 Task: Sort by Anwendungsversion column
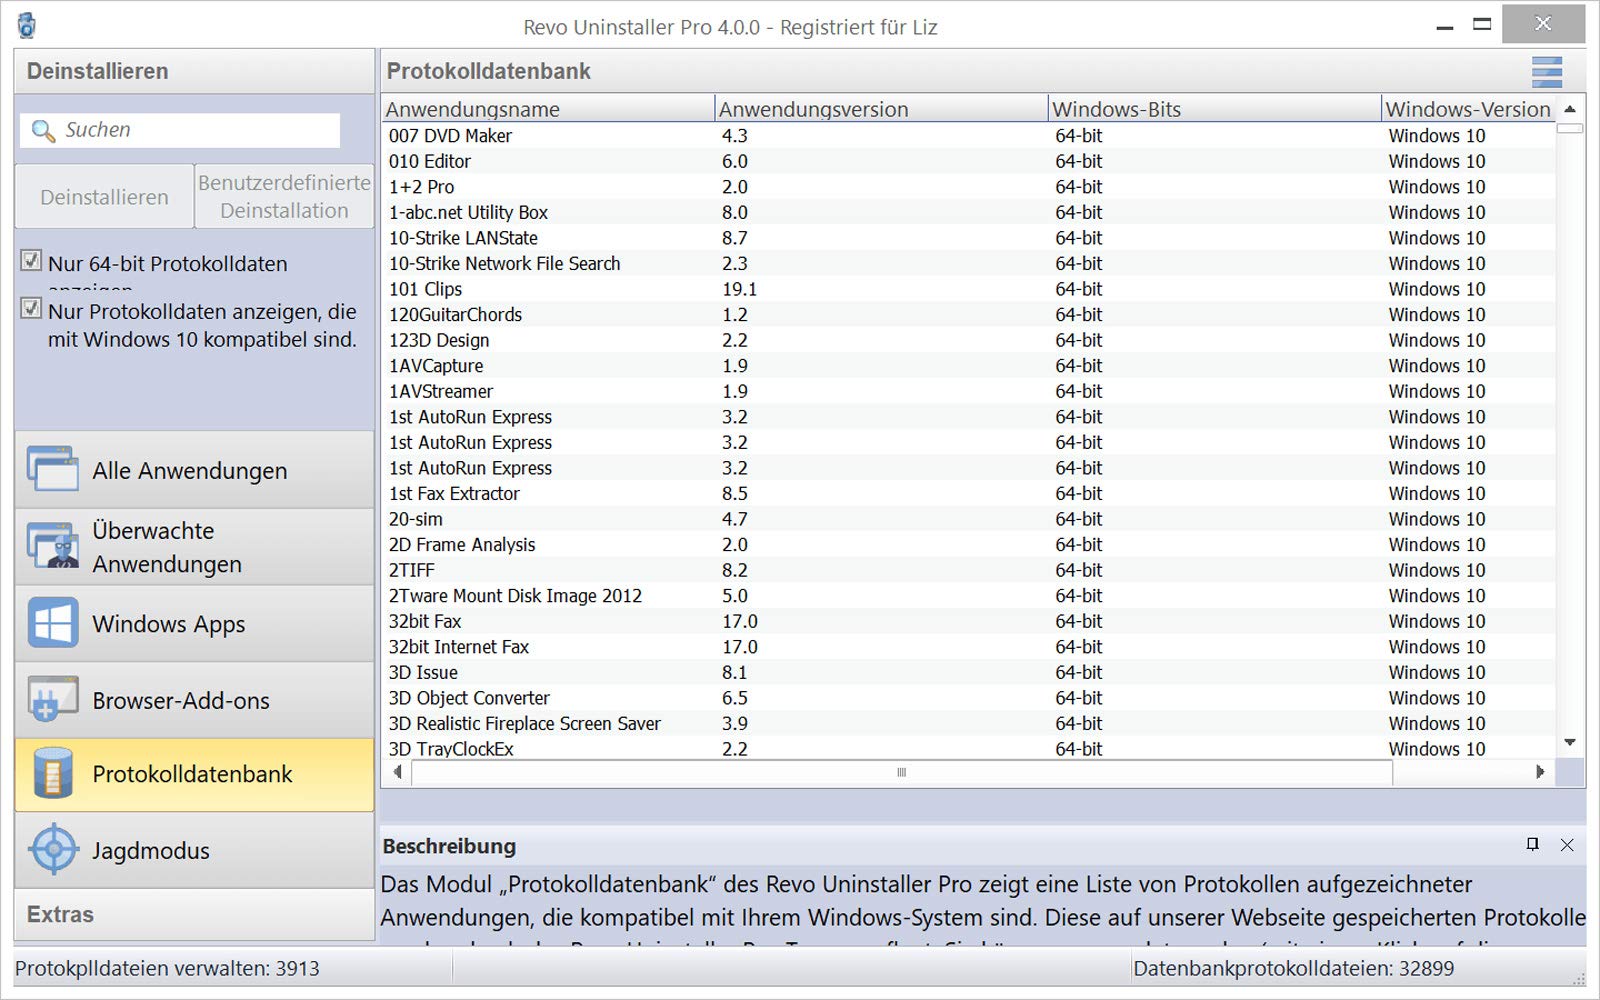tap(881, 109)
